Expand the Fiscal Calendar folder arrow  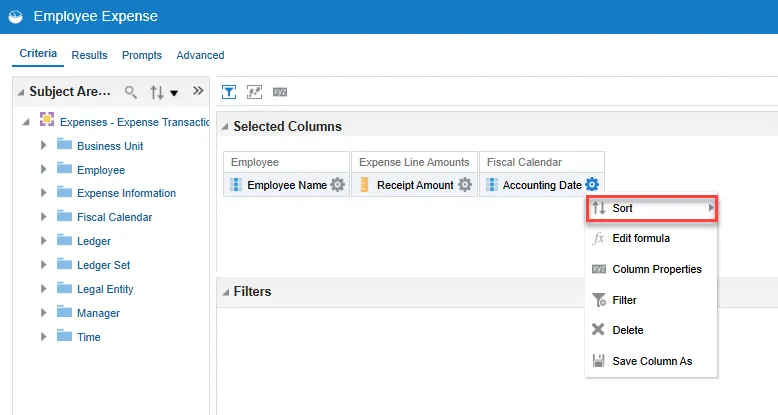coord(44,216)
